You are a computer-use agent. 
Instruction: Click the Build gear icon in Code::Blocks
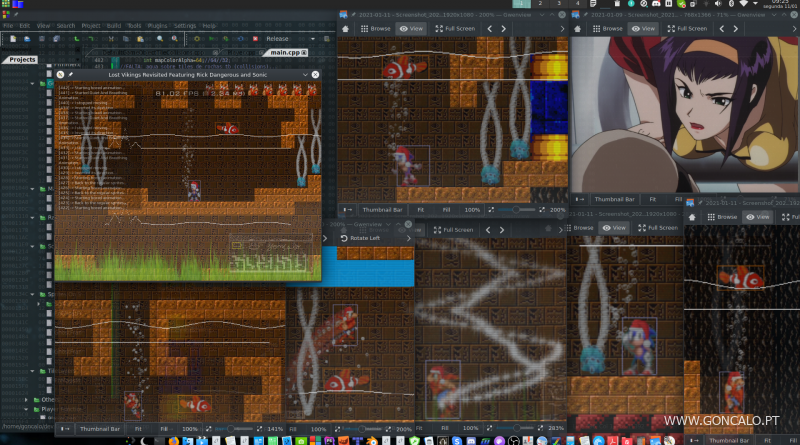tap(197, 39)
